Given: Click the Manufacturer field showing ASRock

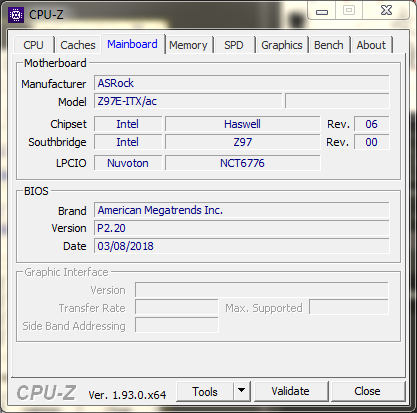Looking at the screenshot, I should tap(242, 83).
